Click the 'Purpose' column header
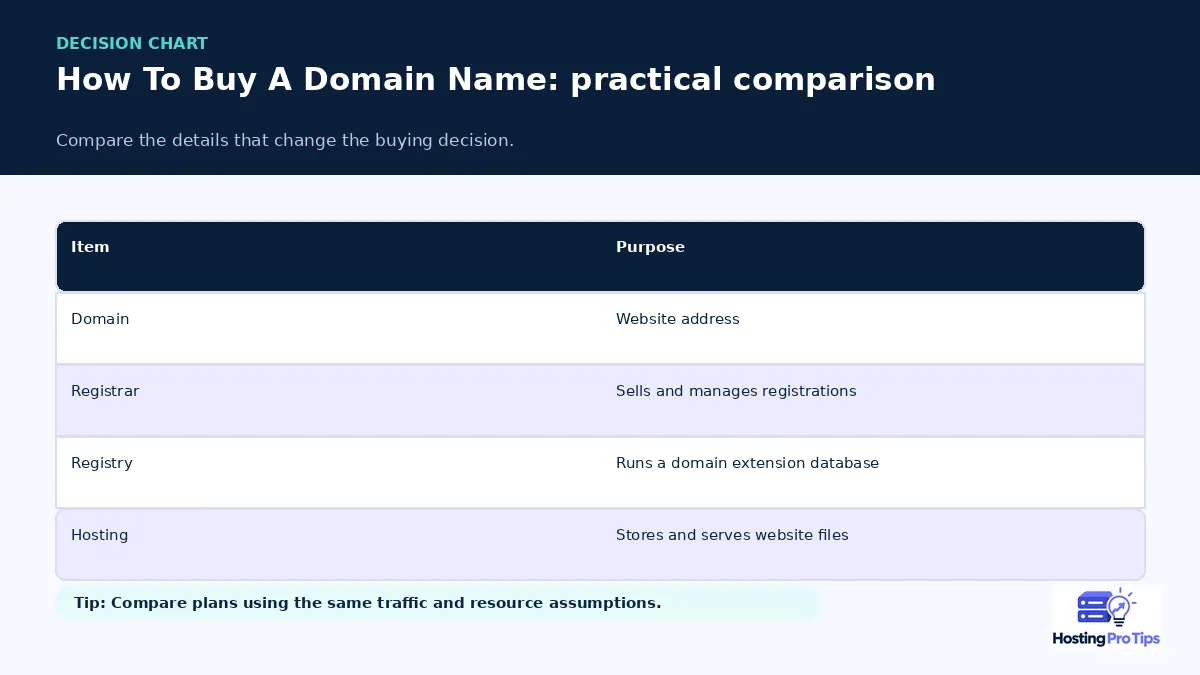The height and width of the screenshot is (675, 1200). coord(650,247)
